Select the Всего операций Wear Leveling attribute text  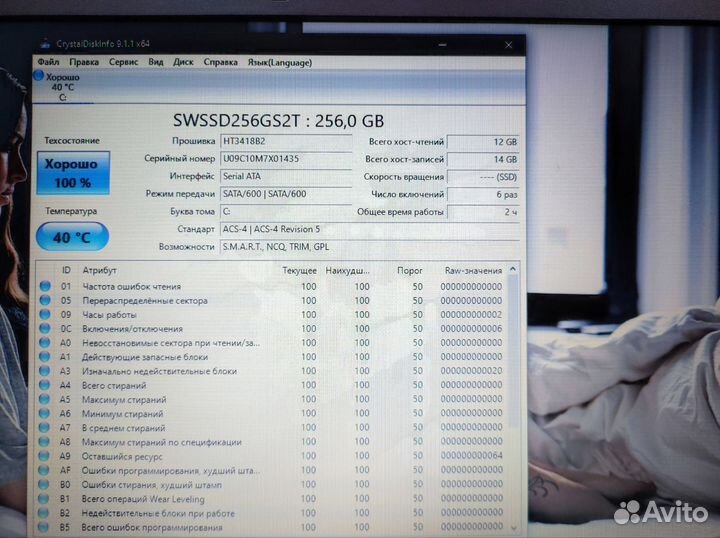[143, 499]
